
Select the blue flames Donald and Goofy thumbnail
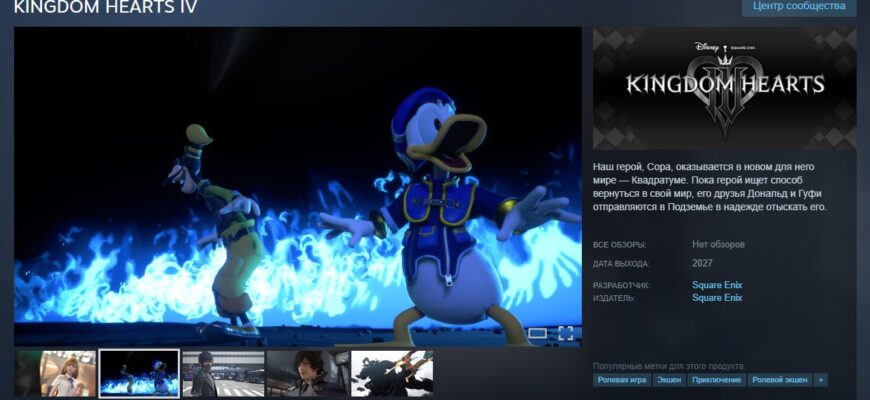[x=139, y=373]
